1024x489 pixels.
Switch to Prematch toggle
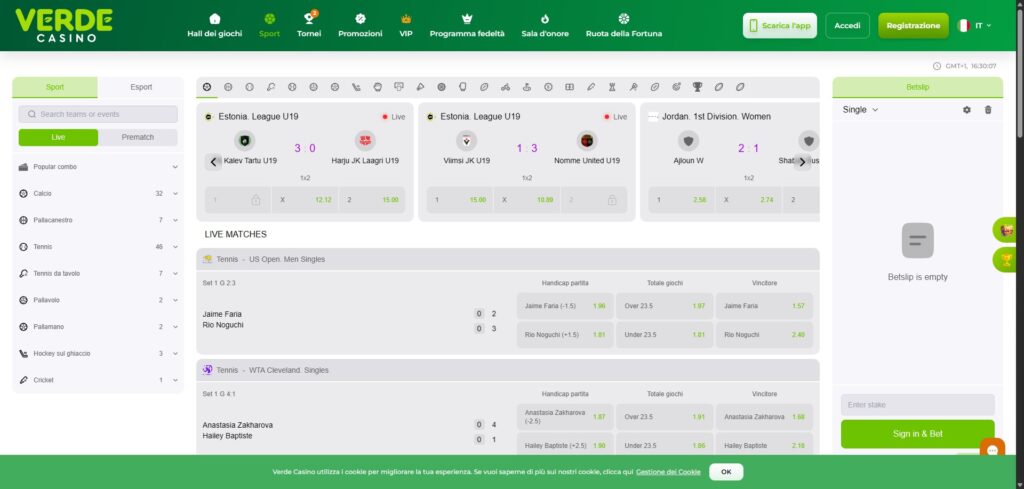tap(138, 138)
